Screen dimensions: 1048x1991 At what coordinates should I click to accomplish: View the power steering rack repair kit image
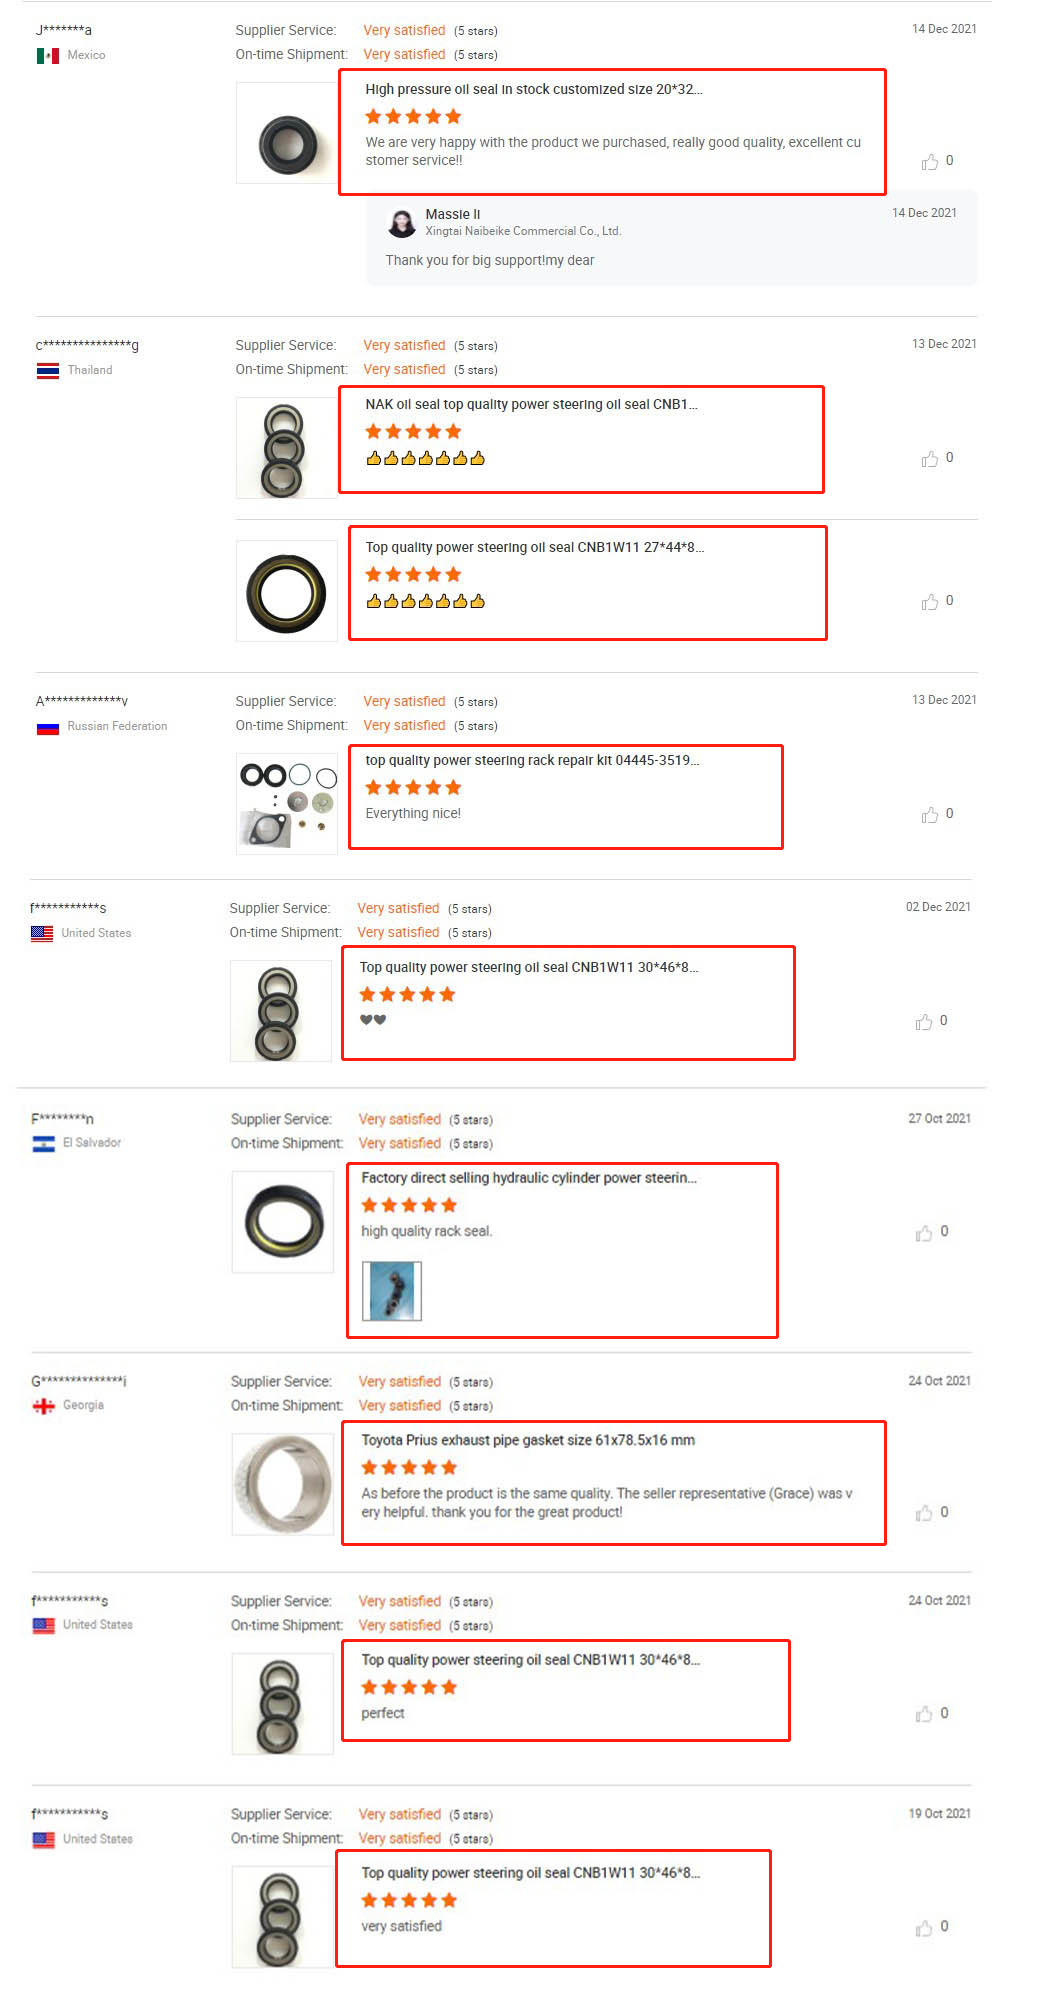tap(287, 804)
